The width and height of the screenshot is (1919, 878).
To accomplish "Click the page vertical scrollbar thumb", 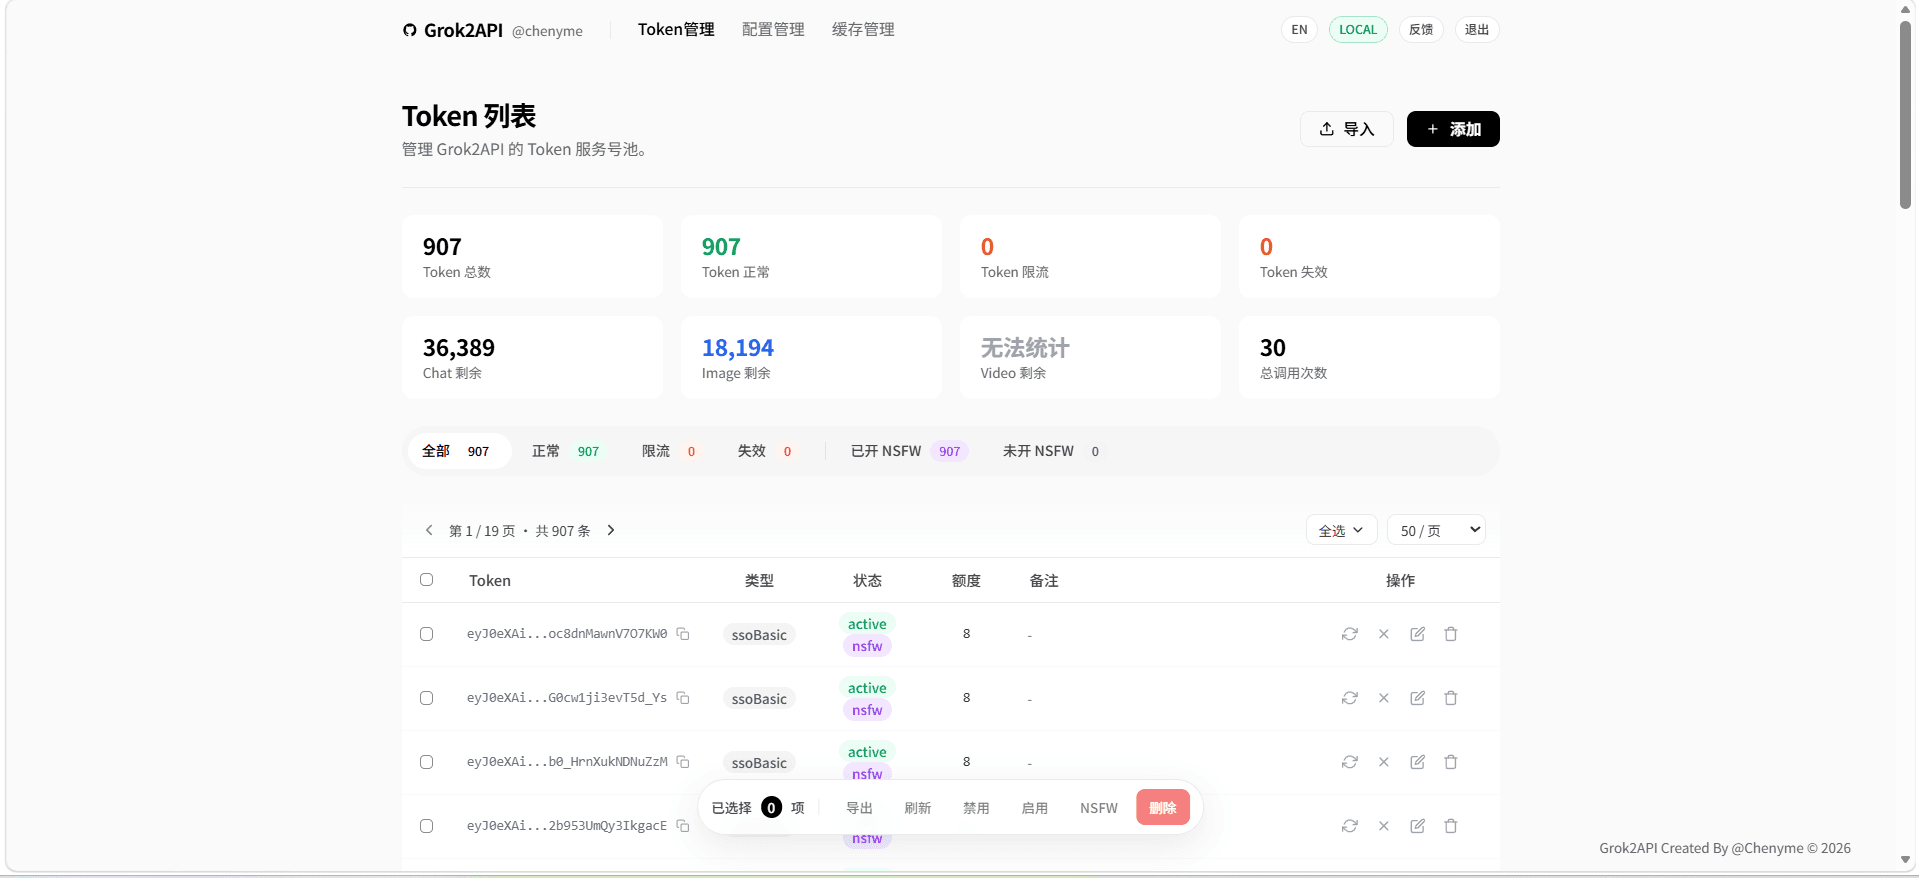I will tap(1906, 115).
